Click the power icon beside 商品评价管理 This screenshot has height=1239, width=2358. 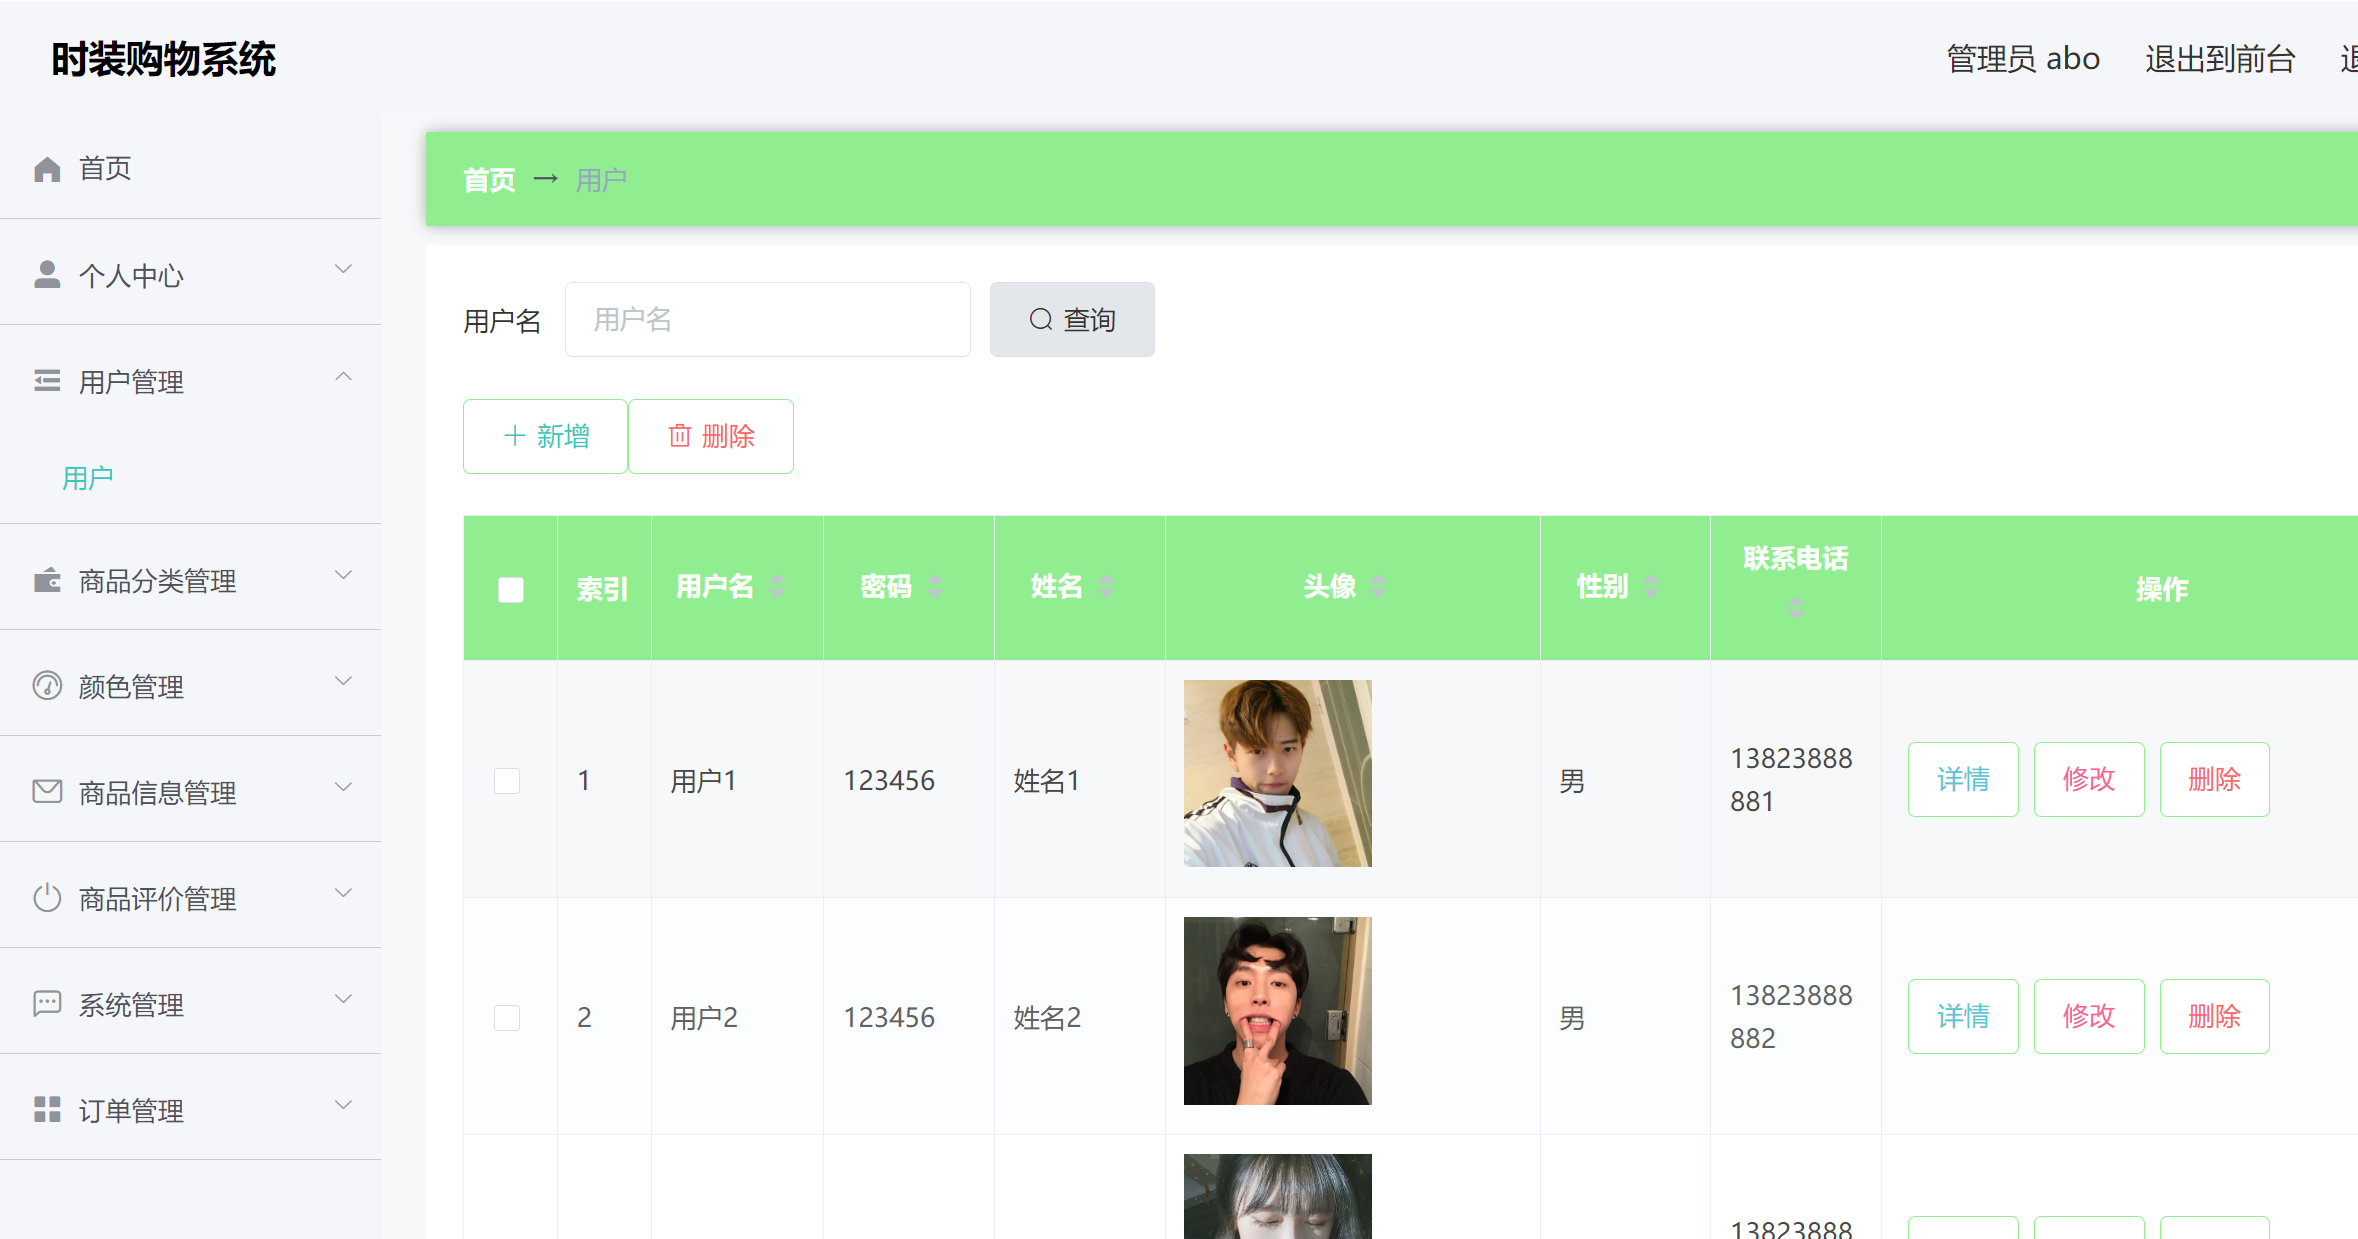(x=47, y=898)
